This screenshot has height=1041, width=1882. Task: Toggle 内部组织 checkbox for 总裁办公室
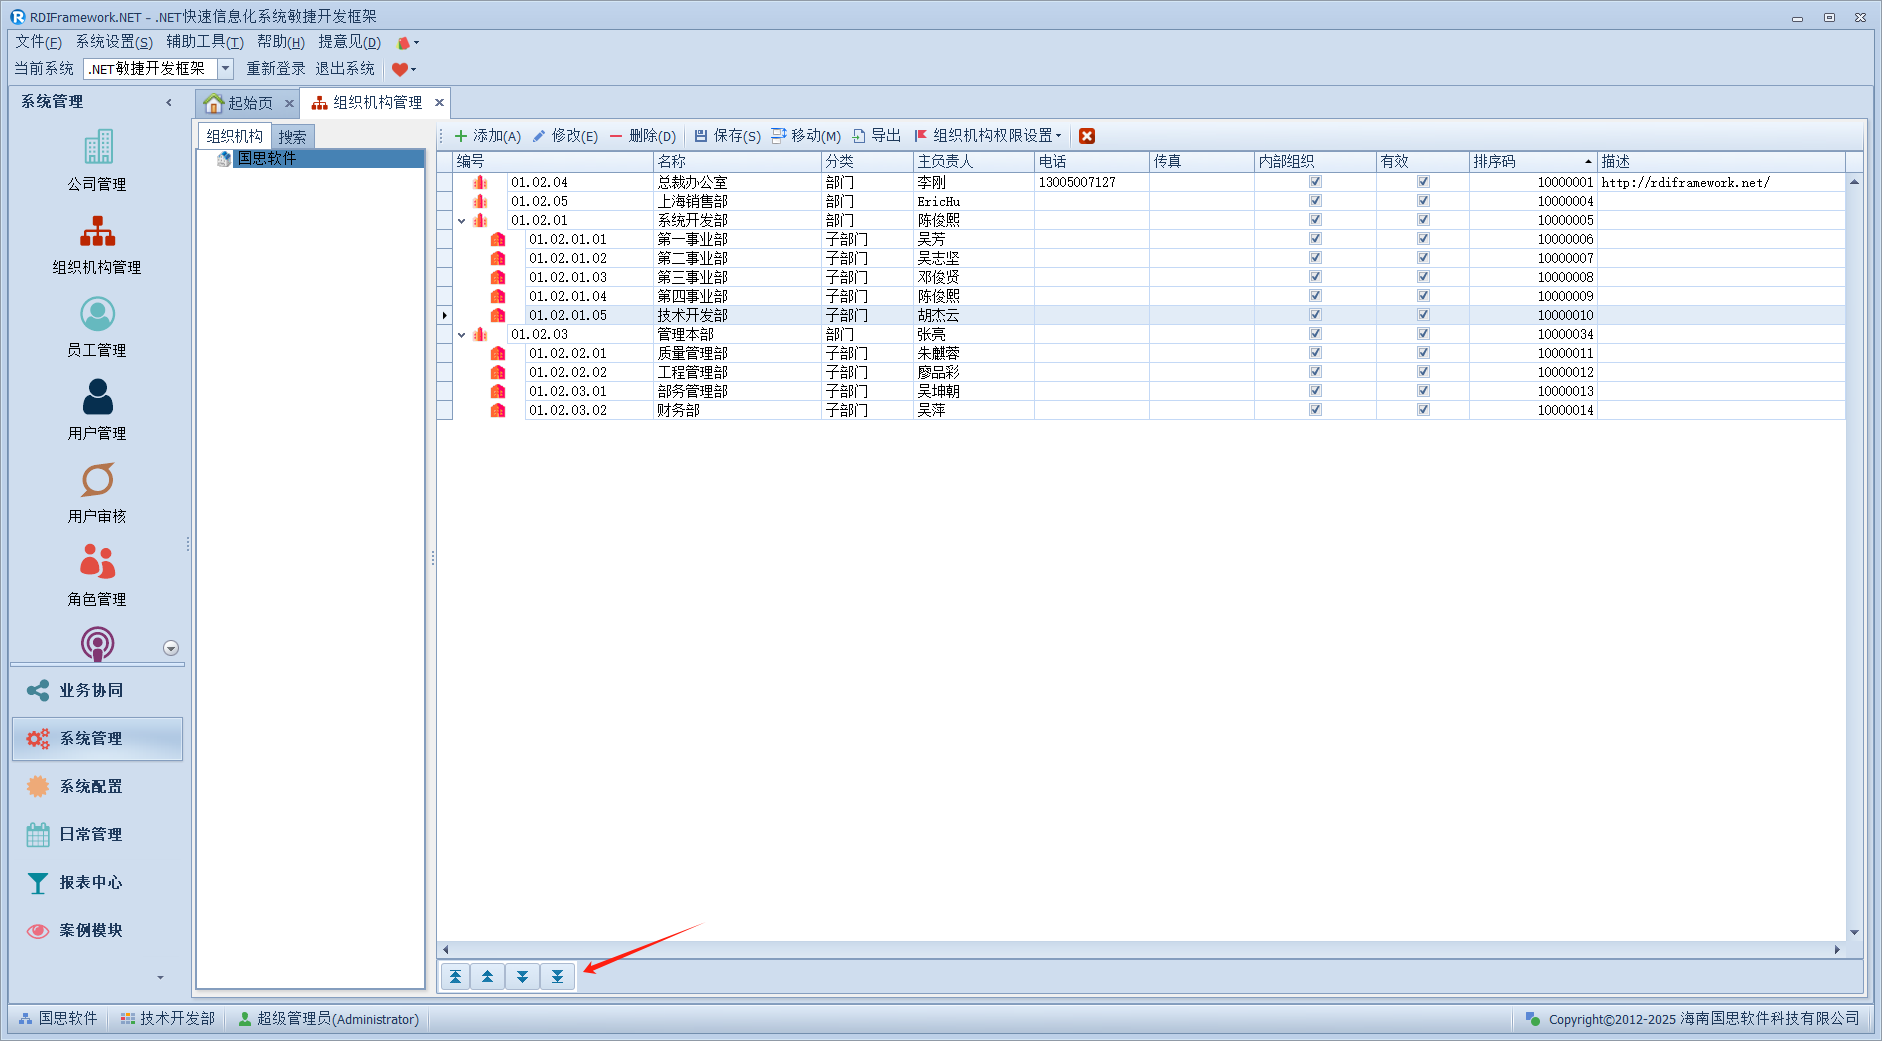pyautogui.click(x=1315, y=182)
